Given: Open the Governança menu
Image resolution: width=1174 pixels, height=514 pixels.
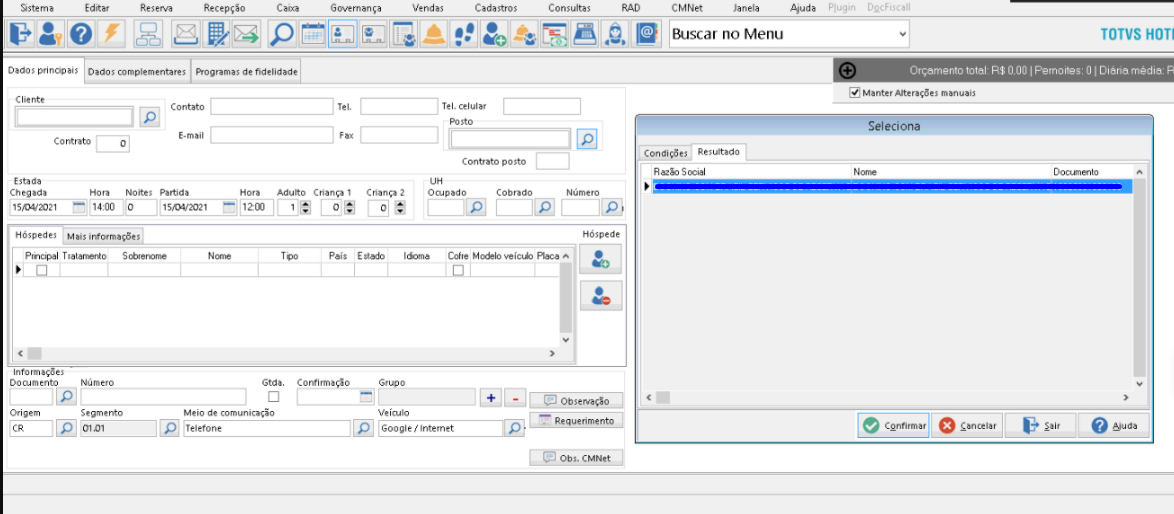Looking at the screenshot, I should pyautogui.click(x=356, y=8).
